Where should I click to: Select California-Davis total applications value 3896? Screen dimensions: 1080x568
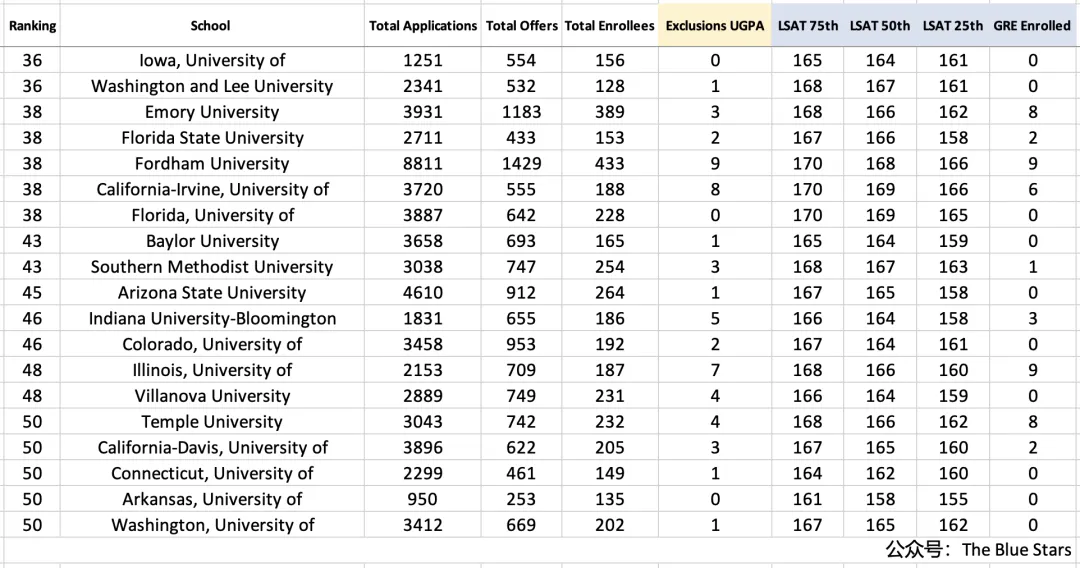[x=422, y=448]
